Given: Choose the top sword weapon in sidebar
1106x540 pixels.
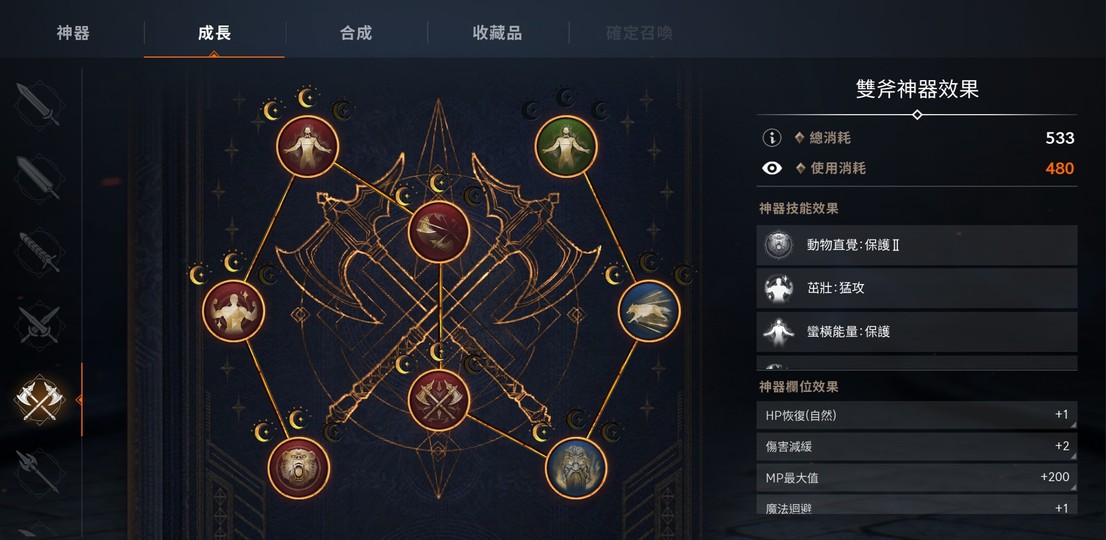Looking at the screenshot, I should tap(40, 105).
